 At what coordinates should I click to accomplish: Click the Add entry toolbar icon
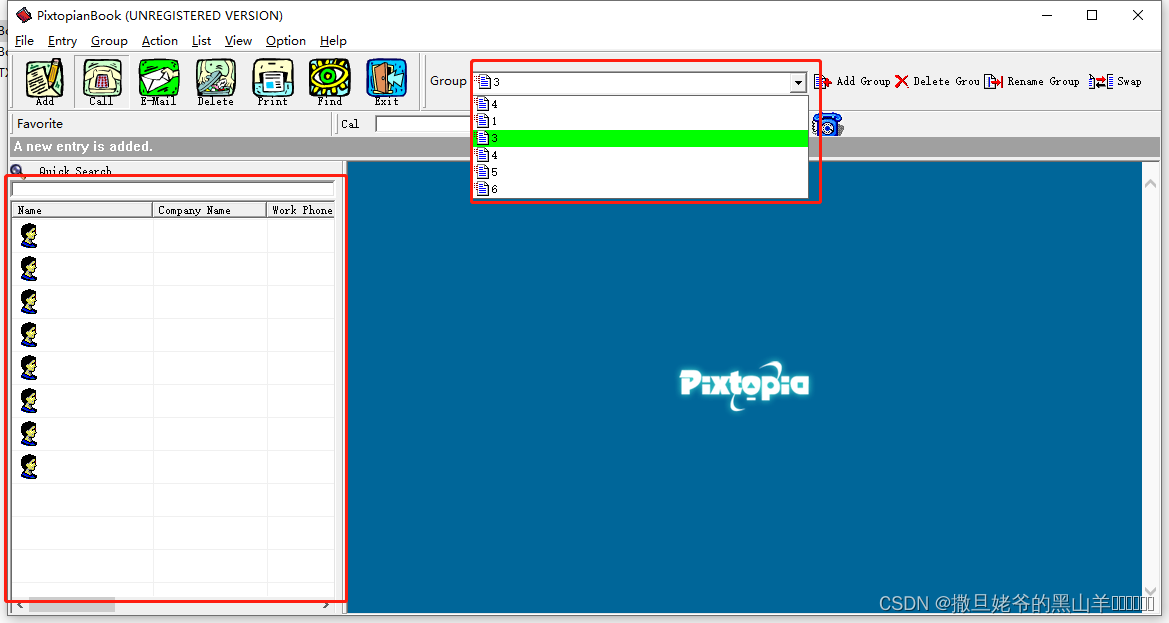tap(44, 81)
